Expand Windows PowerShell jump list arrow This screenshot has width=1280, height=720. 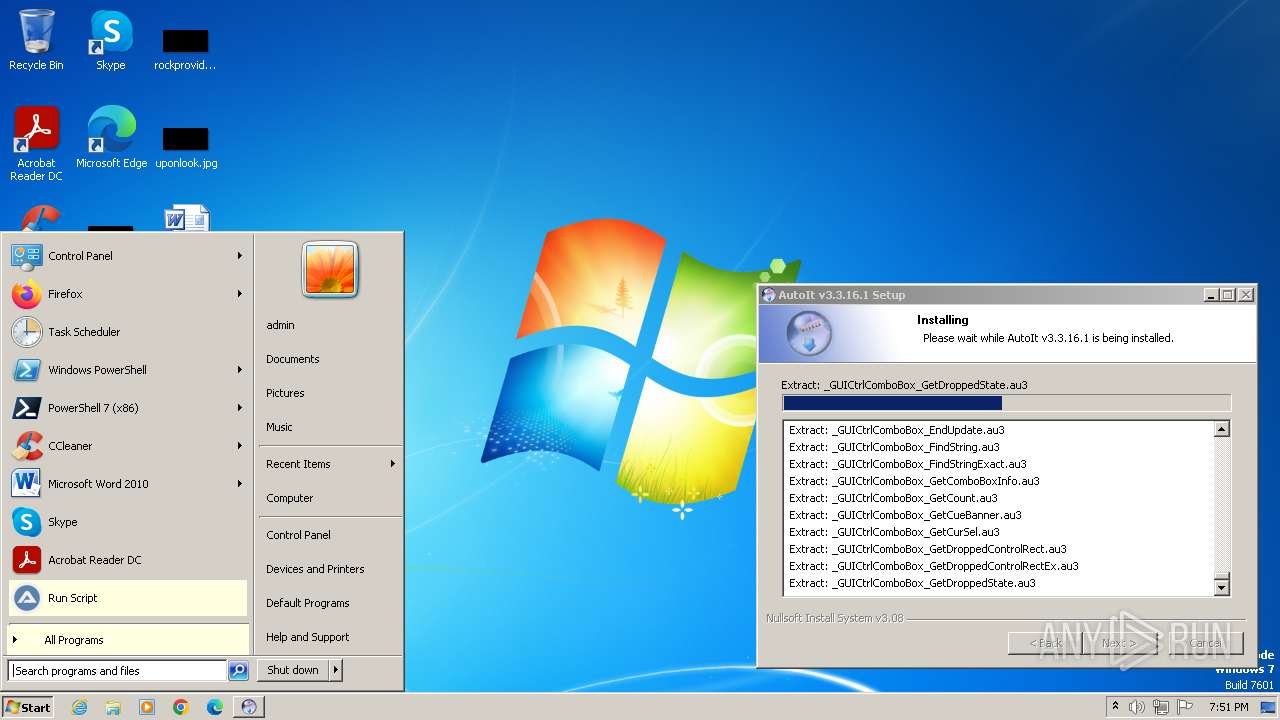click(x=240, y=370)
